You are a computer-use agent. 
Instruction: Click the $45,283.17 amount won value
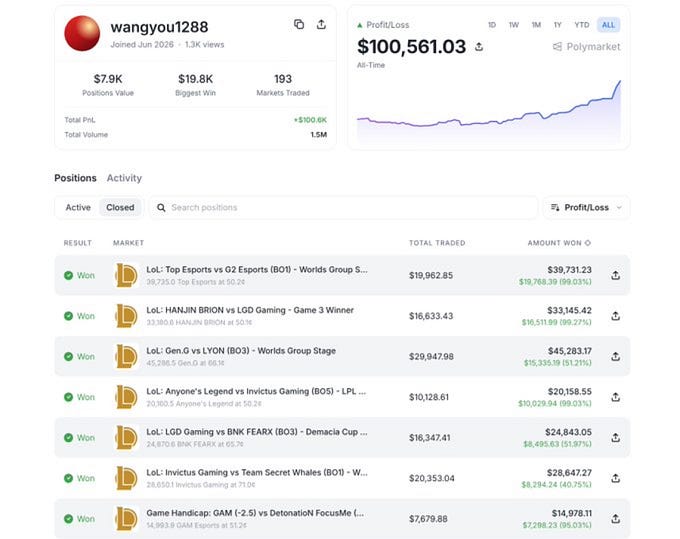569,351
